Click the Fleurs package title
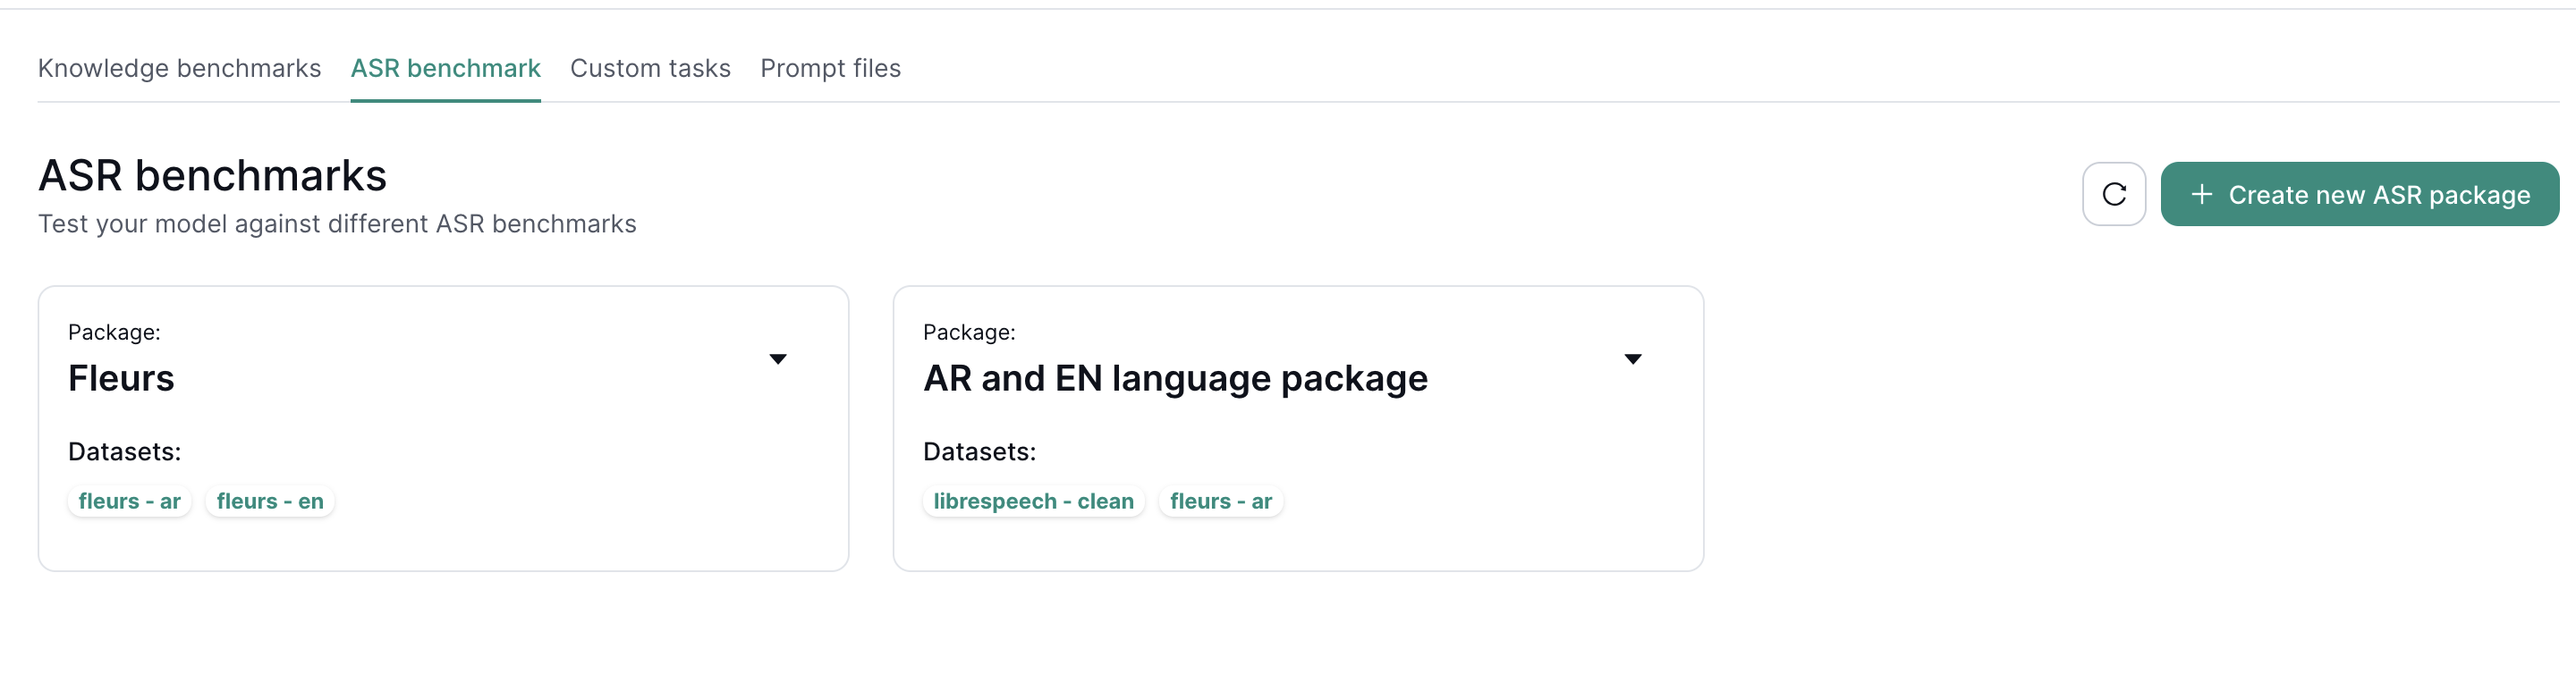2576x674 pixels. point(121,379)
